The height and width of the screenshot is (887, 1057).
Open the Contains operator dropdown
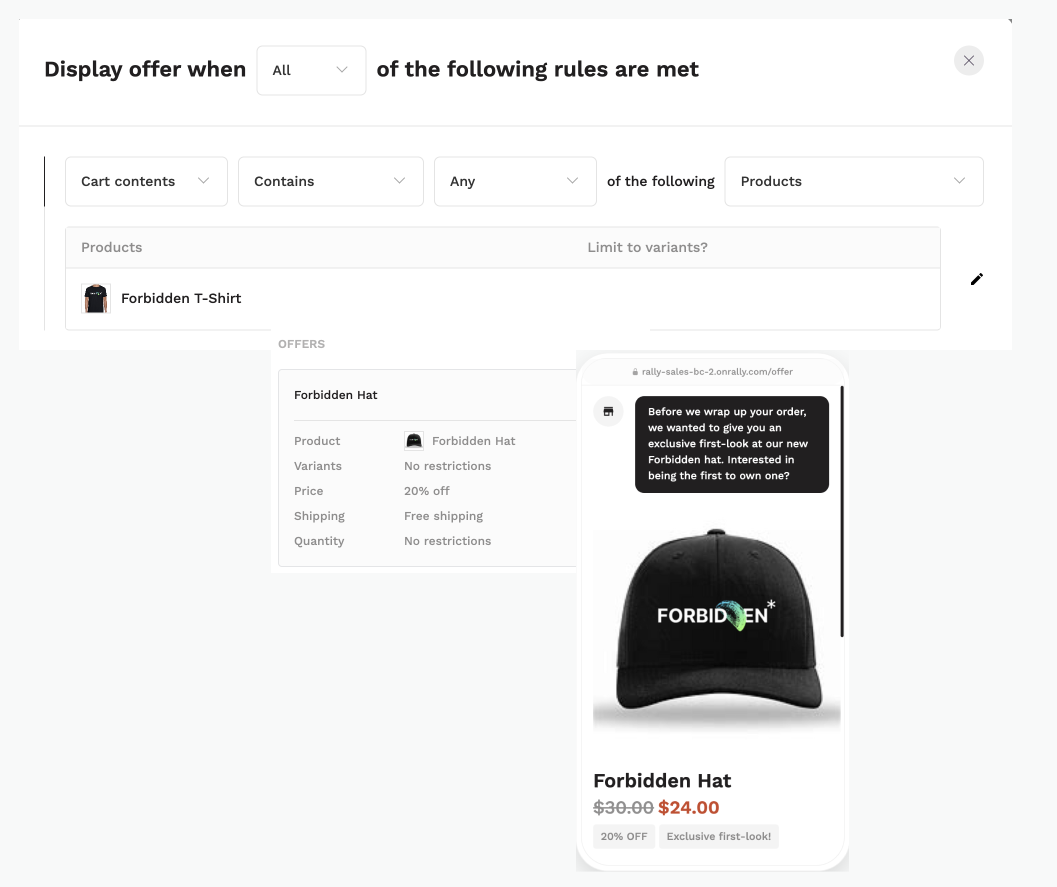coord(330,181)
